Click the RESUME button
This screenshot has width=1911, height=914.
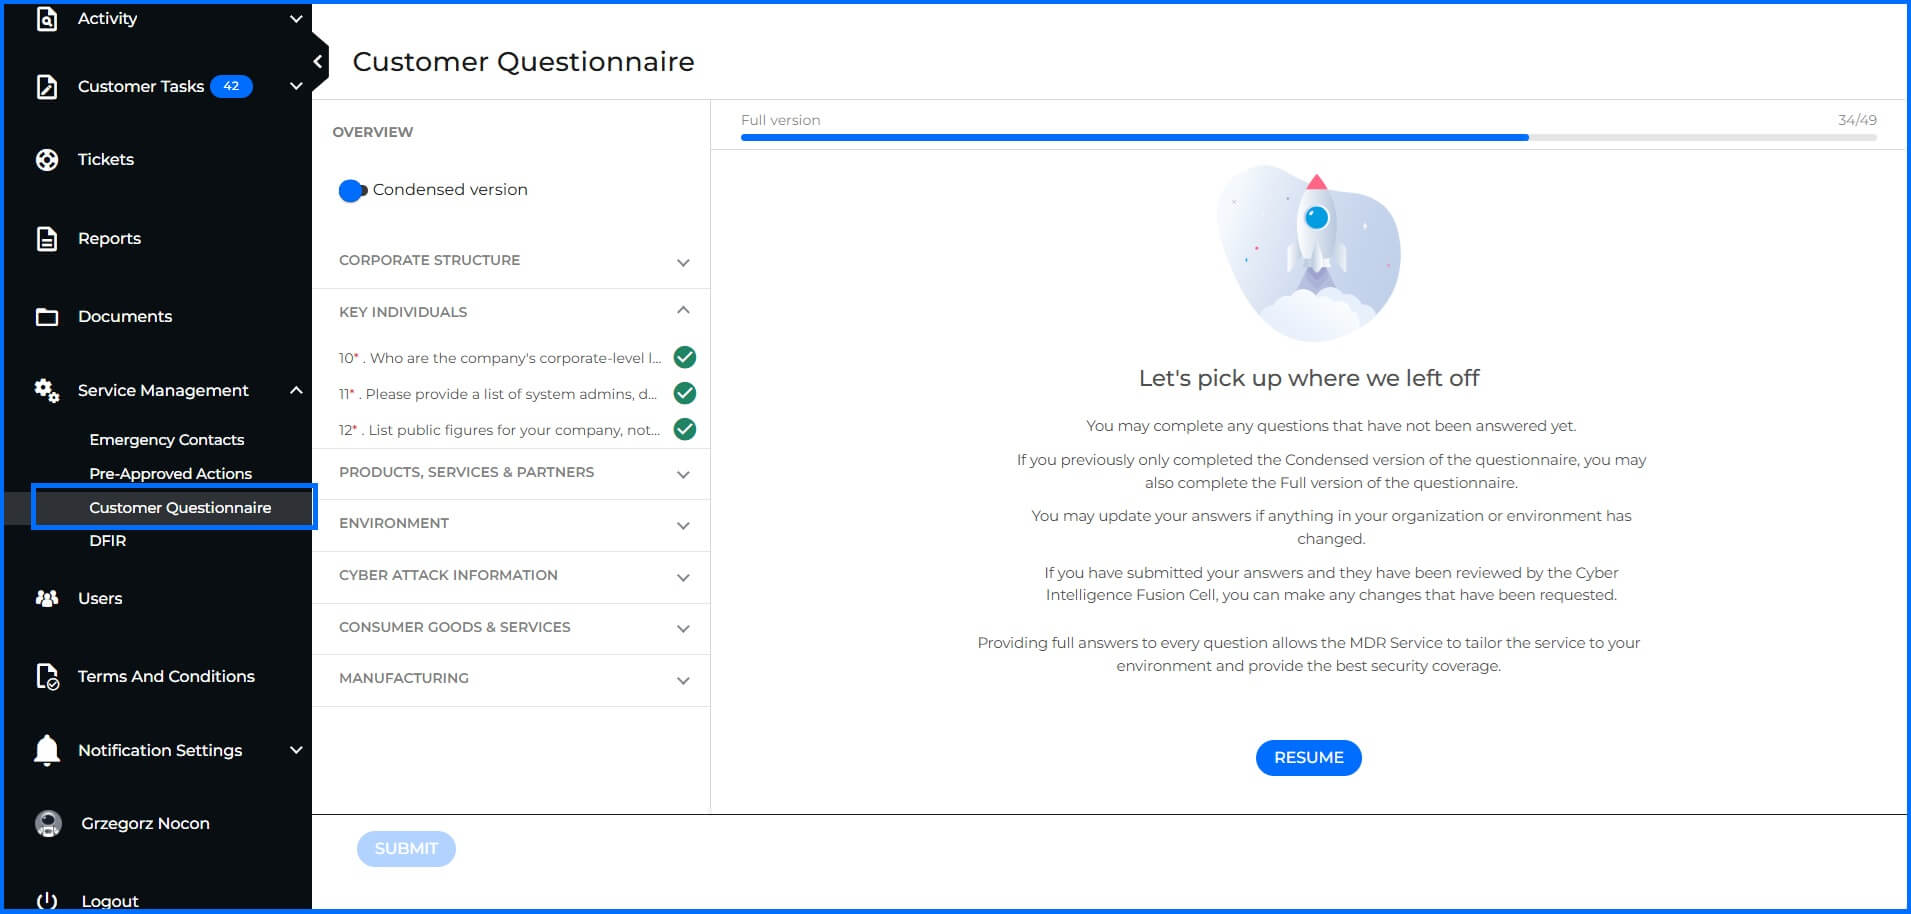click(1308, 758)
